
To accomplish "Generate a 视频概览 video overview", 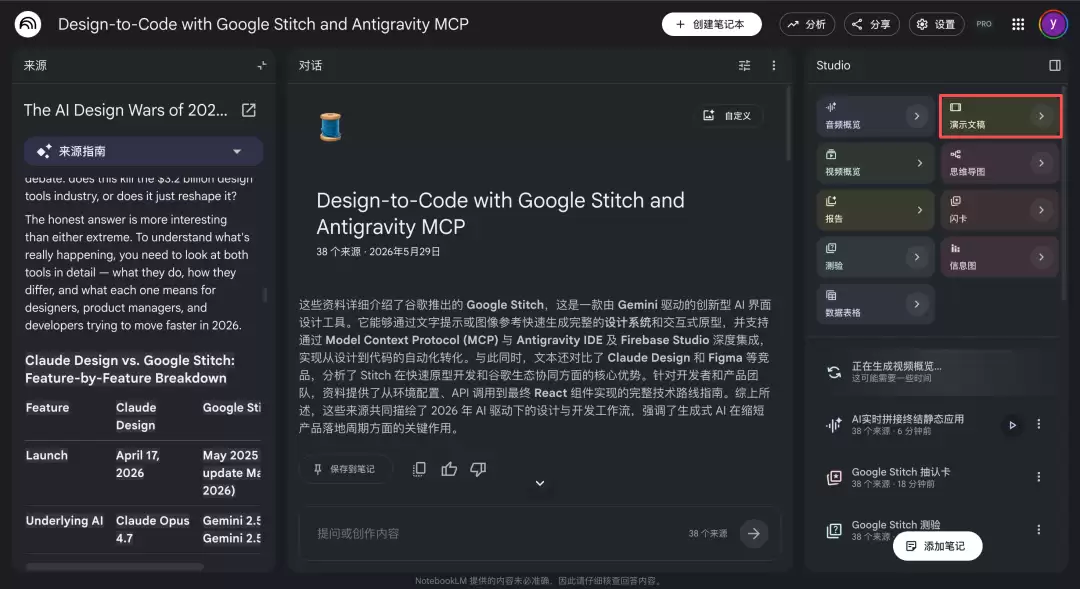I will pyautogui.click(x=875, y=163).
